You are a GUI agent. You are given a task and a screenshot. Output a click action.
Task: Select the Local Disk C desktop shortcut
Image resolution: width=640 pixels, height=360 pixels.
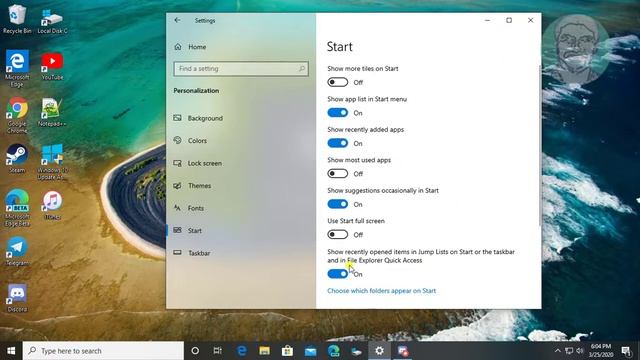[x=52, y=20]
